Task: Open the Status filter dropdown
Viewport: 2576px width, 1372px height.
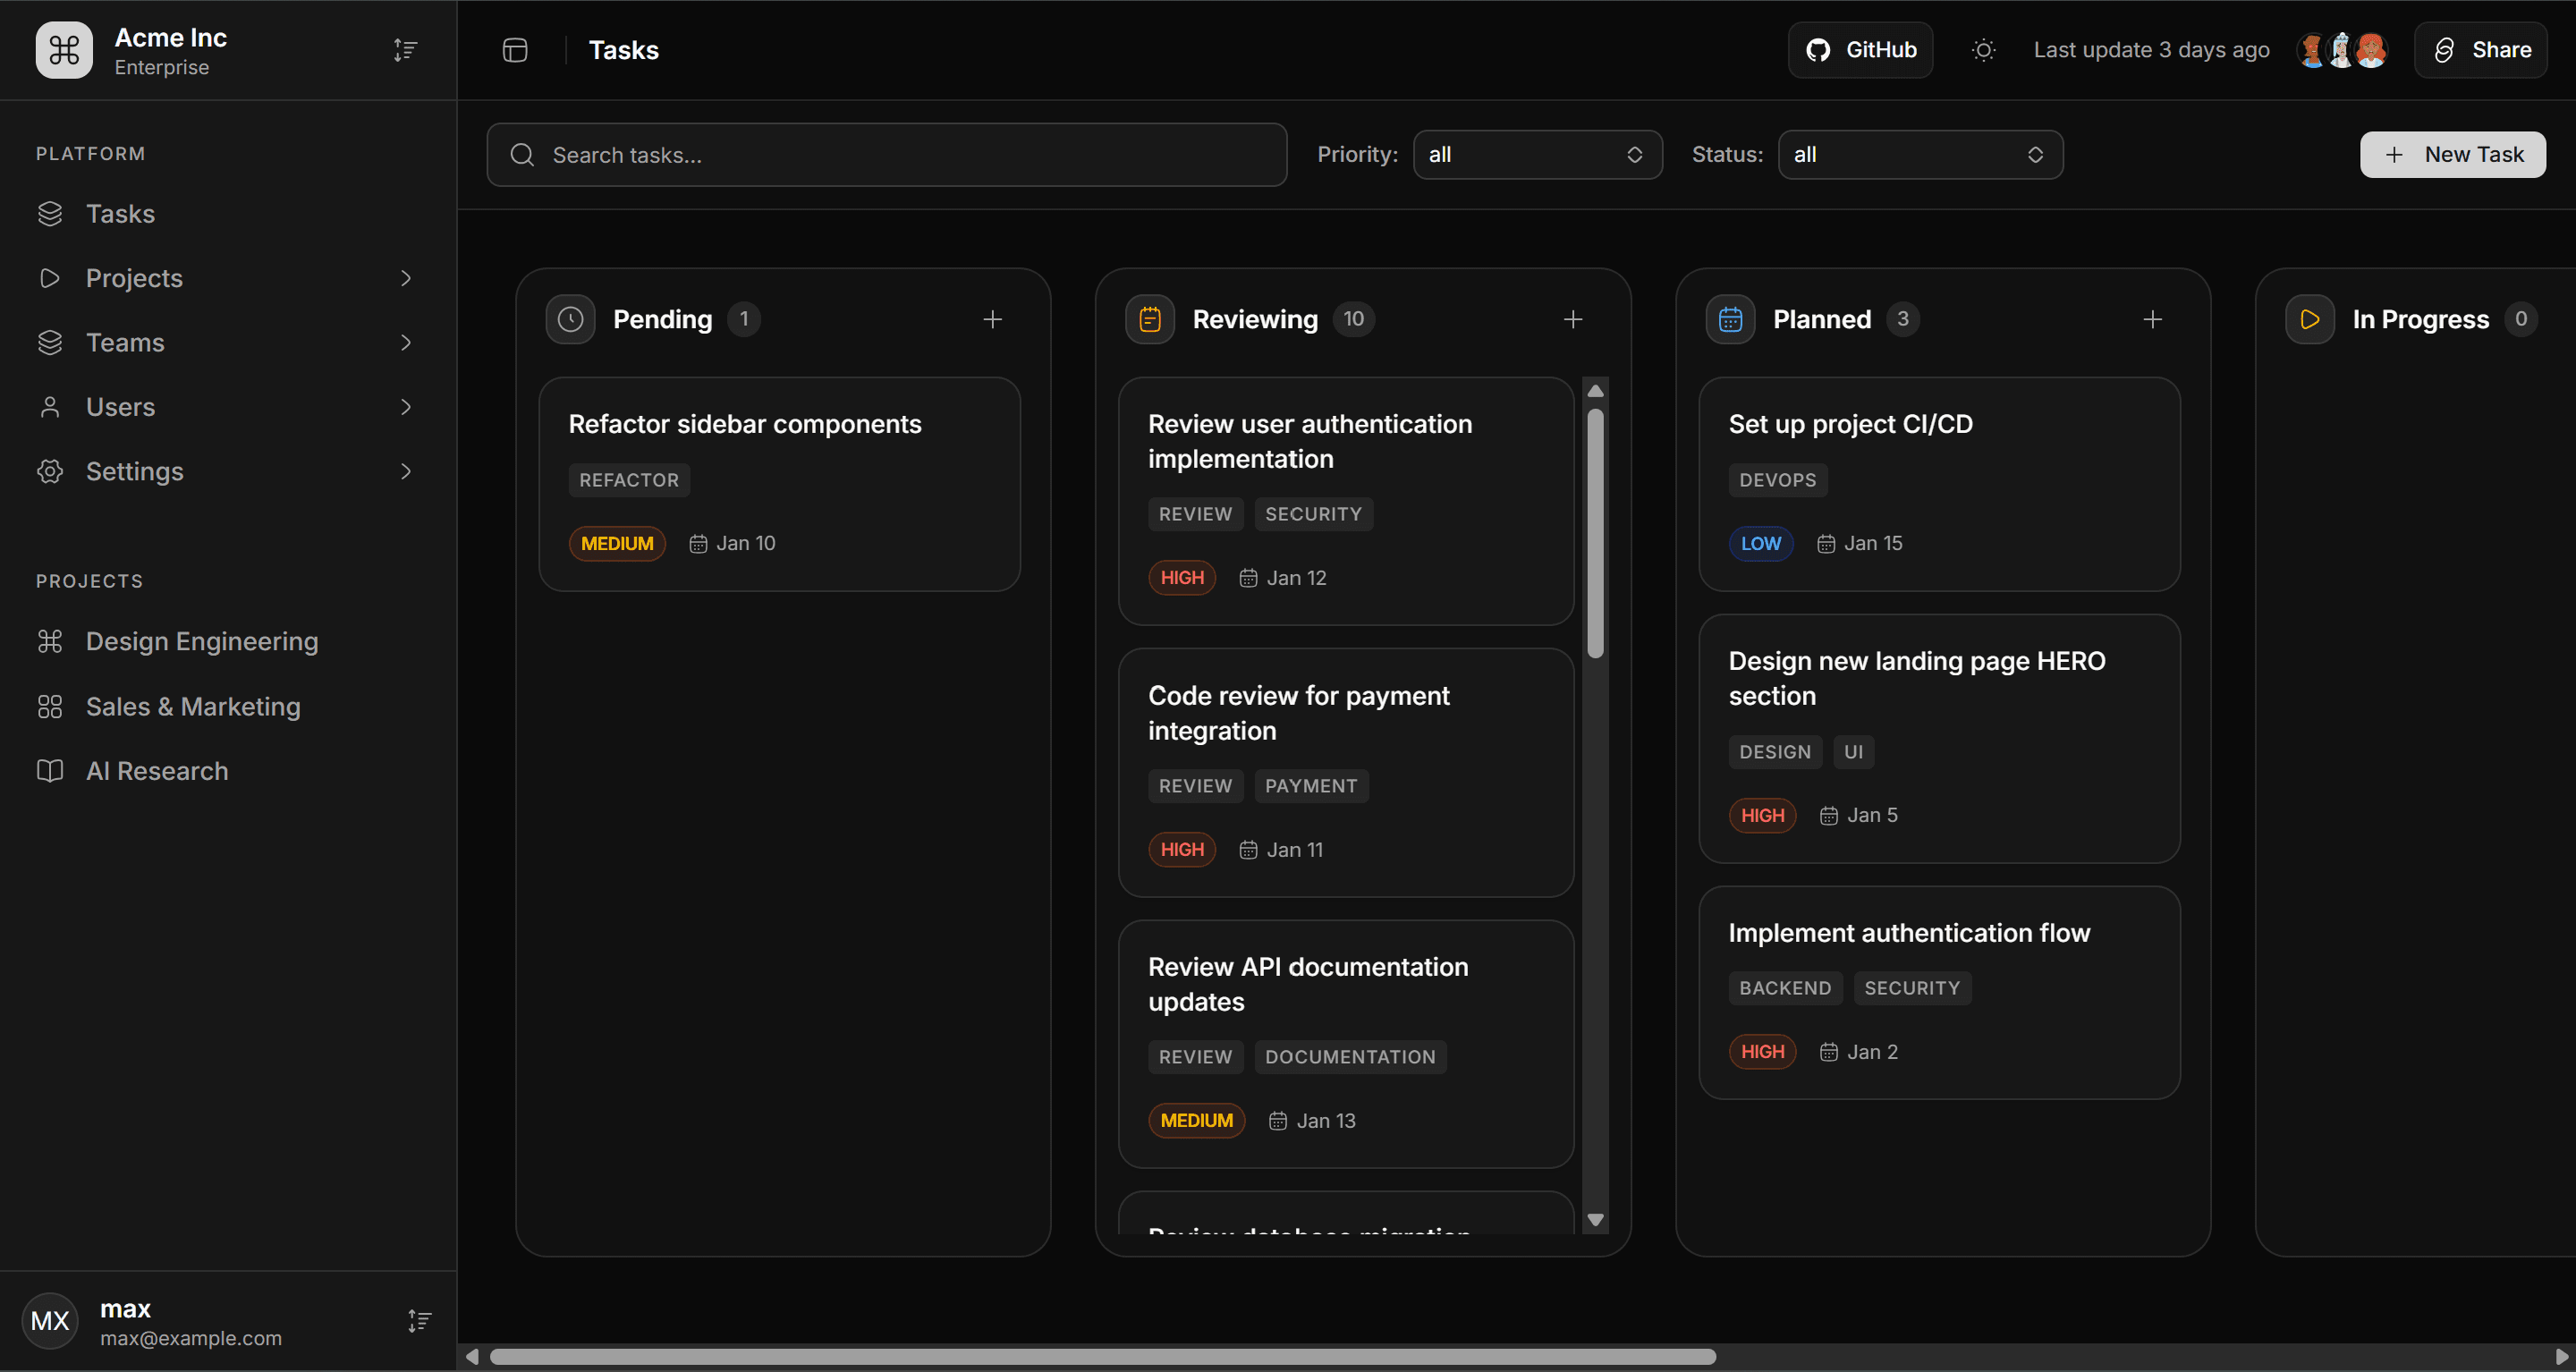Action: pos(1920,155)
